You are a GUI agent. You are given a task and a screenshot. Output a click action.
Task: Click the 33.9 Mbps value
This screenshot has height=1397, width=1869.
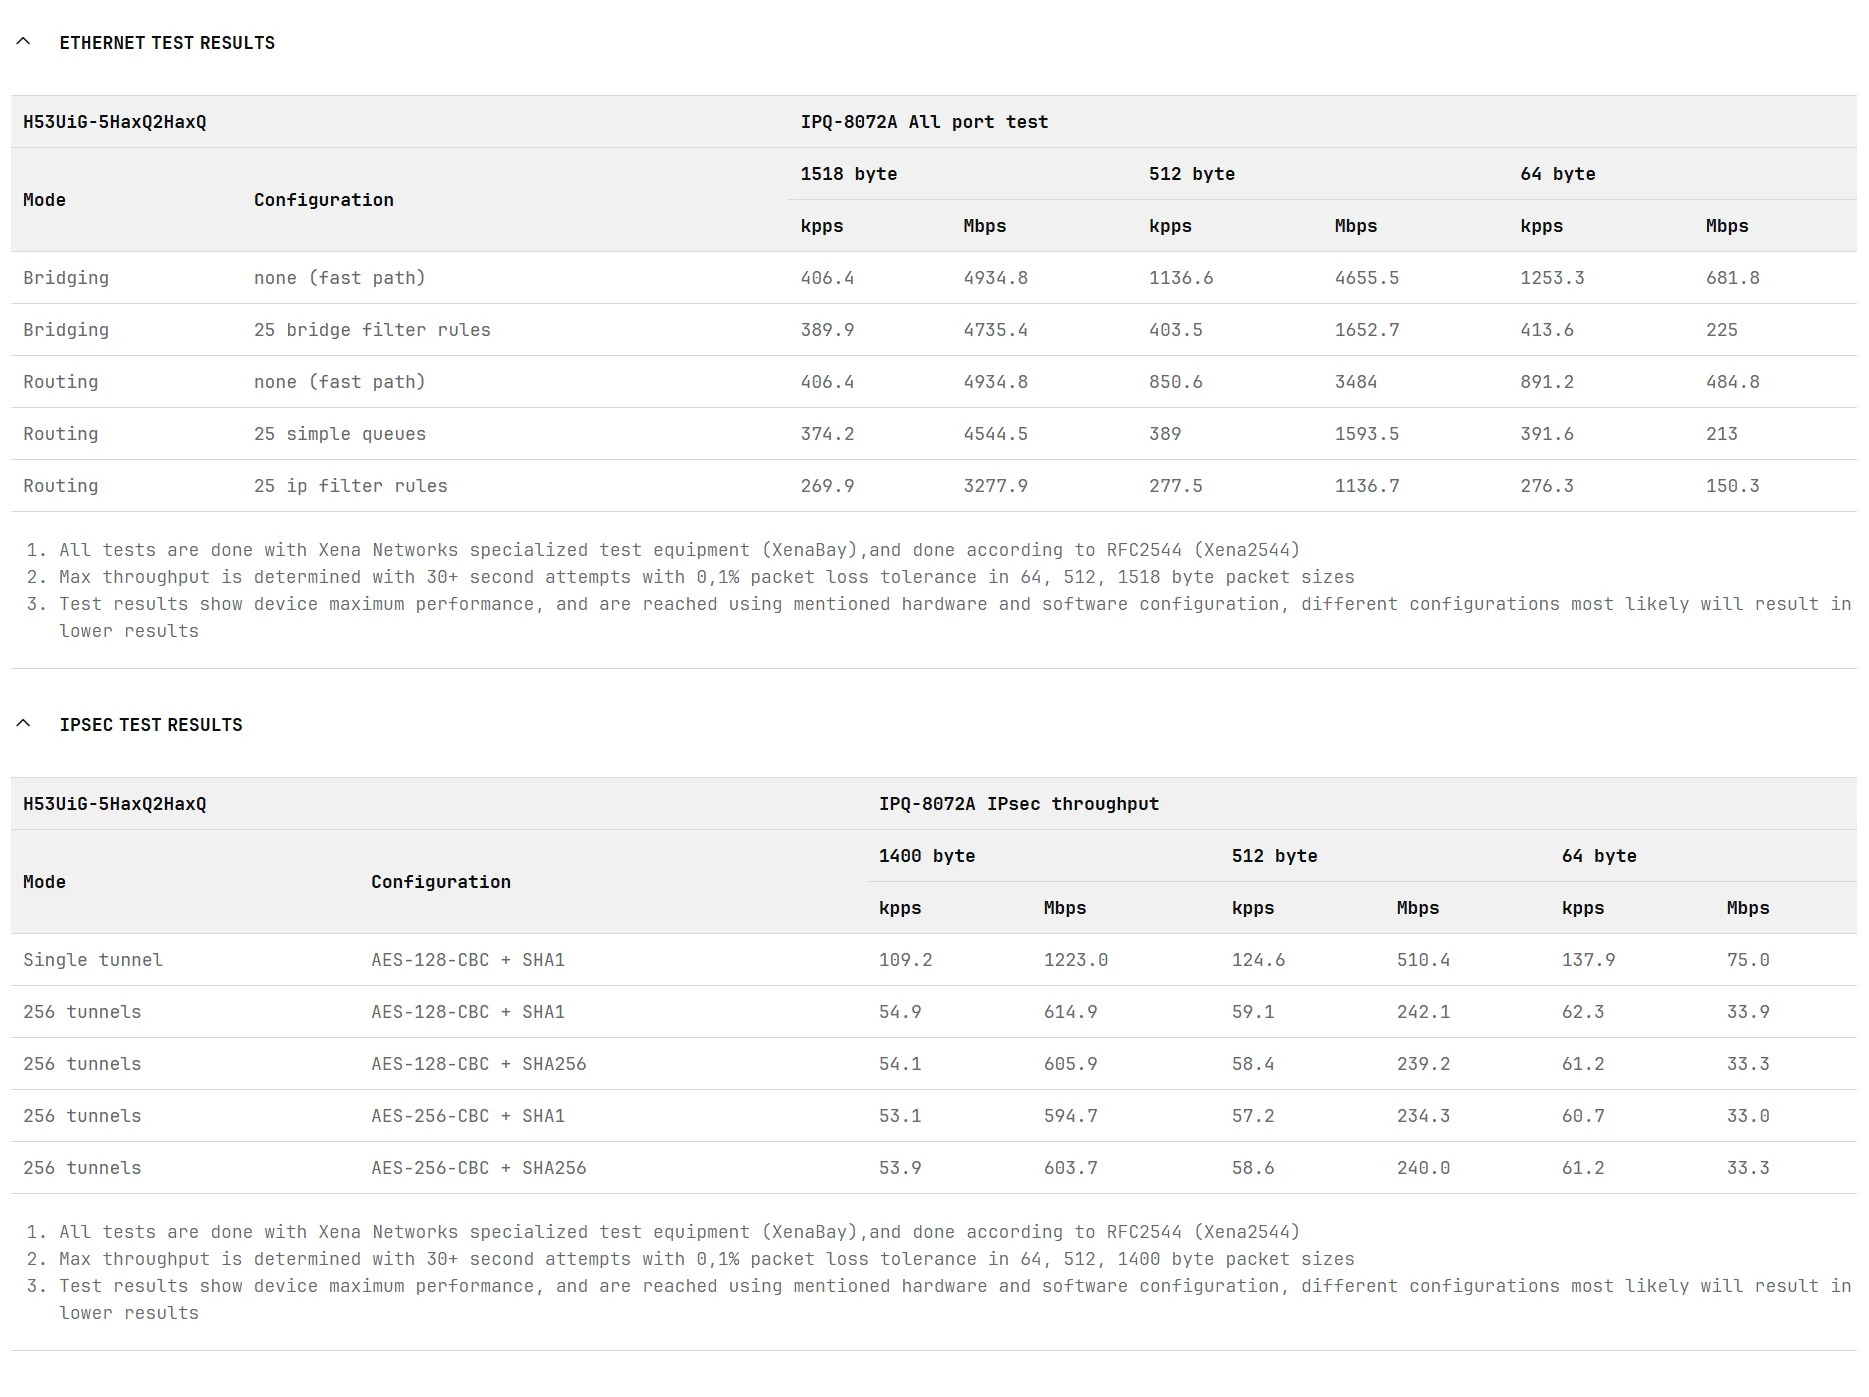click(x=1748, y=1012)
